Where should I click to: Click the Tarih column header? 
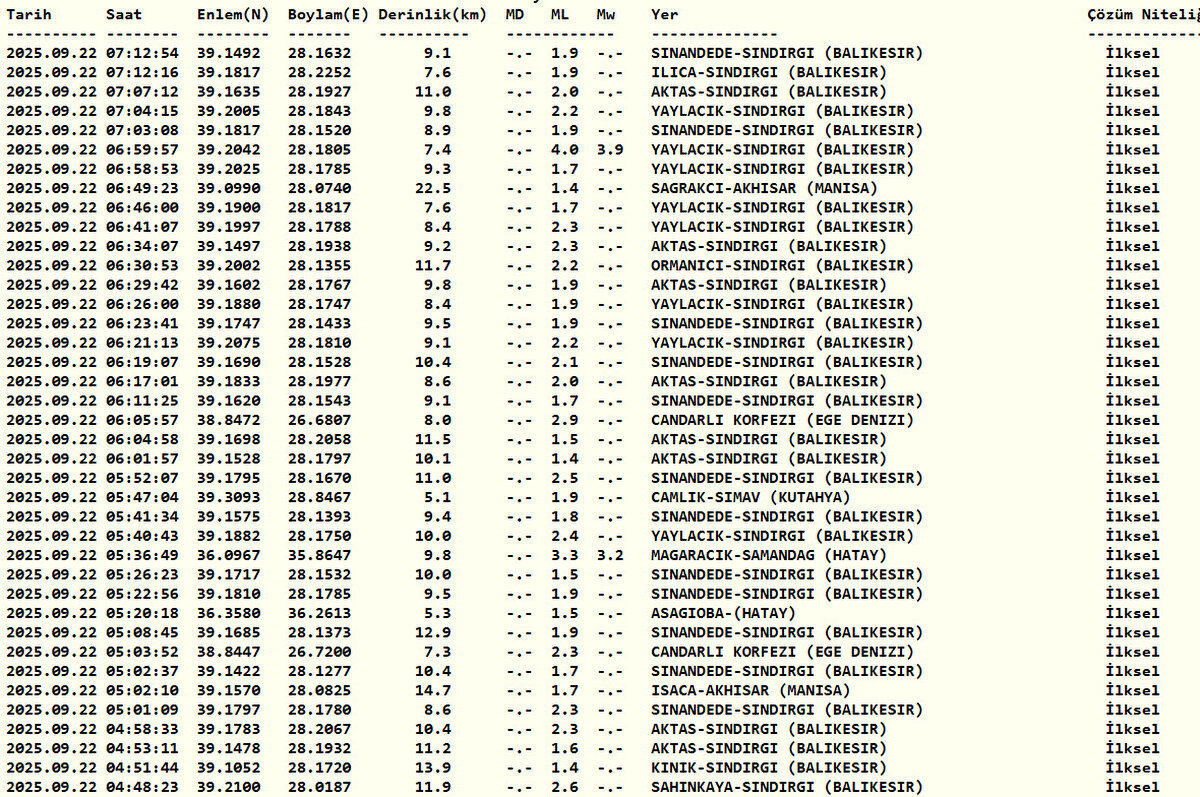click(29, 15)
